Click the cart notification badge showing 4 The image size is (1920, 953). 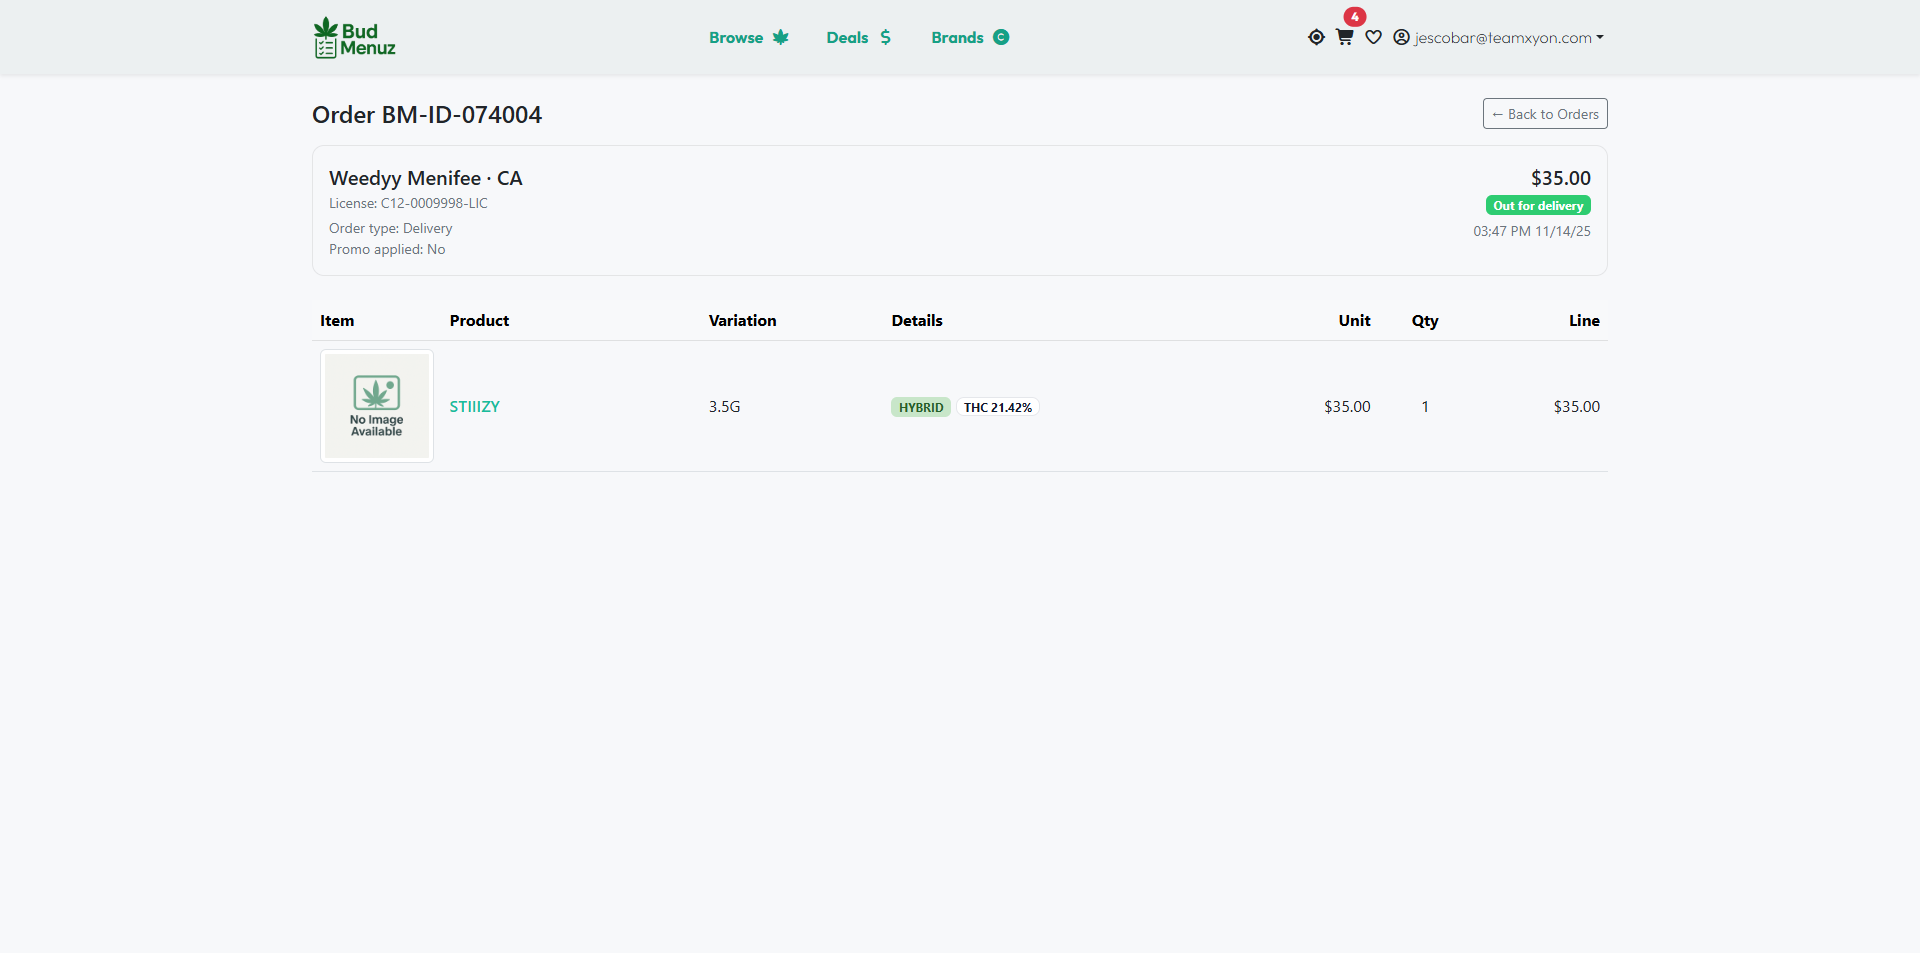click(x=1355, y=16)
